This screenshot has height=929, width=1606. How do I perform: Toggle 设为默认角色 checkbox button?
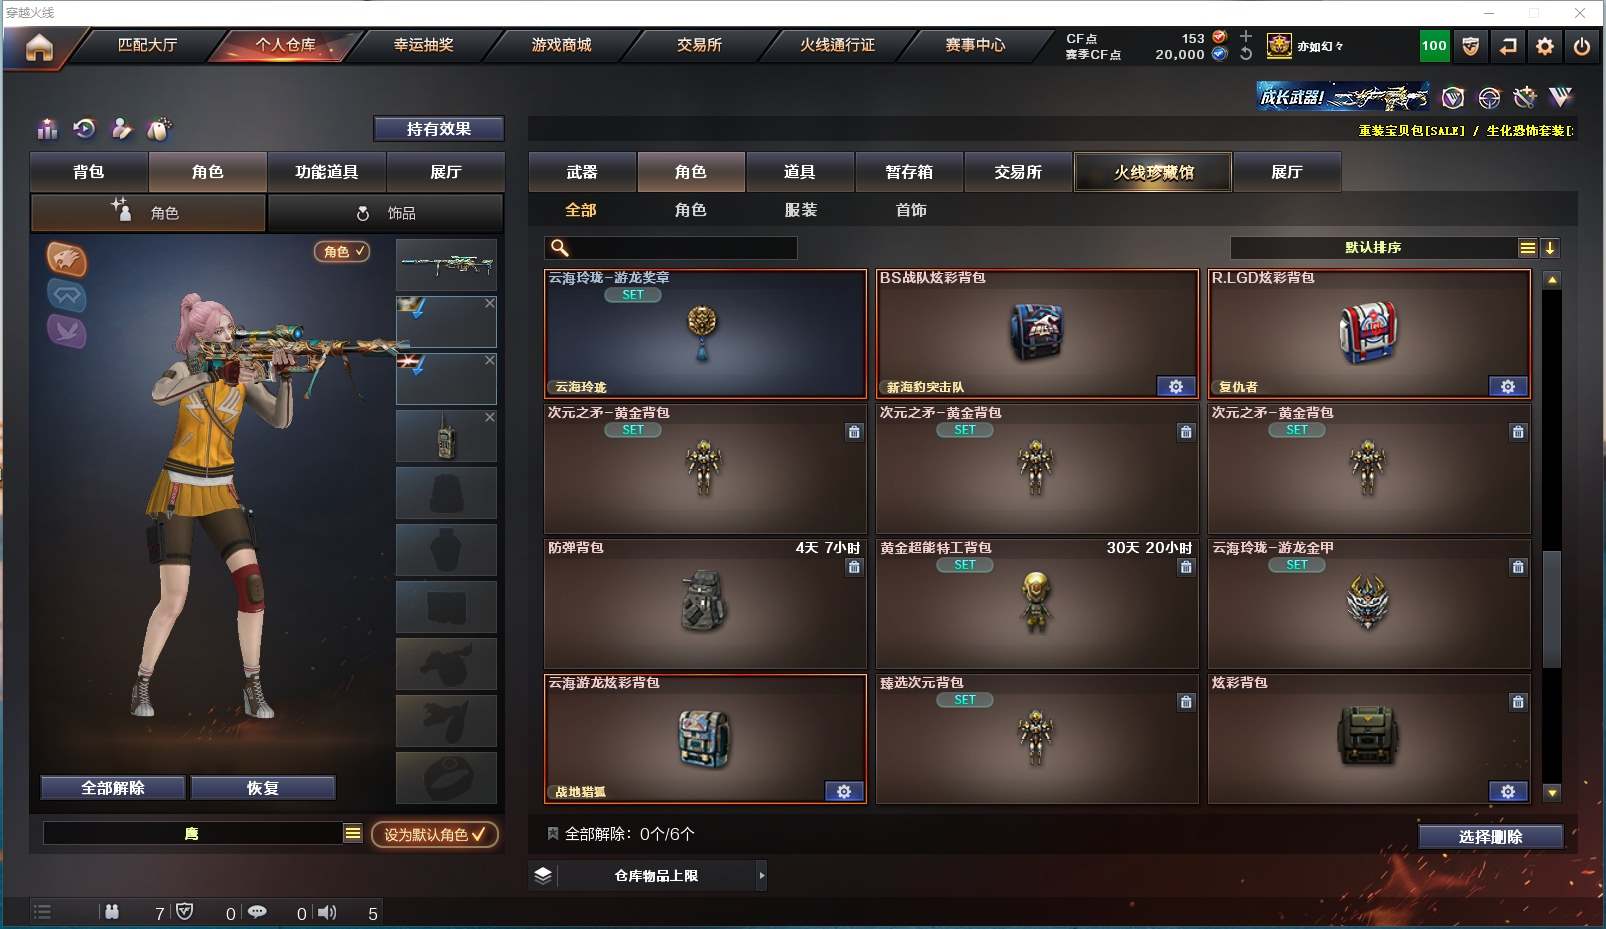[x=435, y=834]
